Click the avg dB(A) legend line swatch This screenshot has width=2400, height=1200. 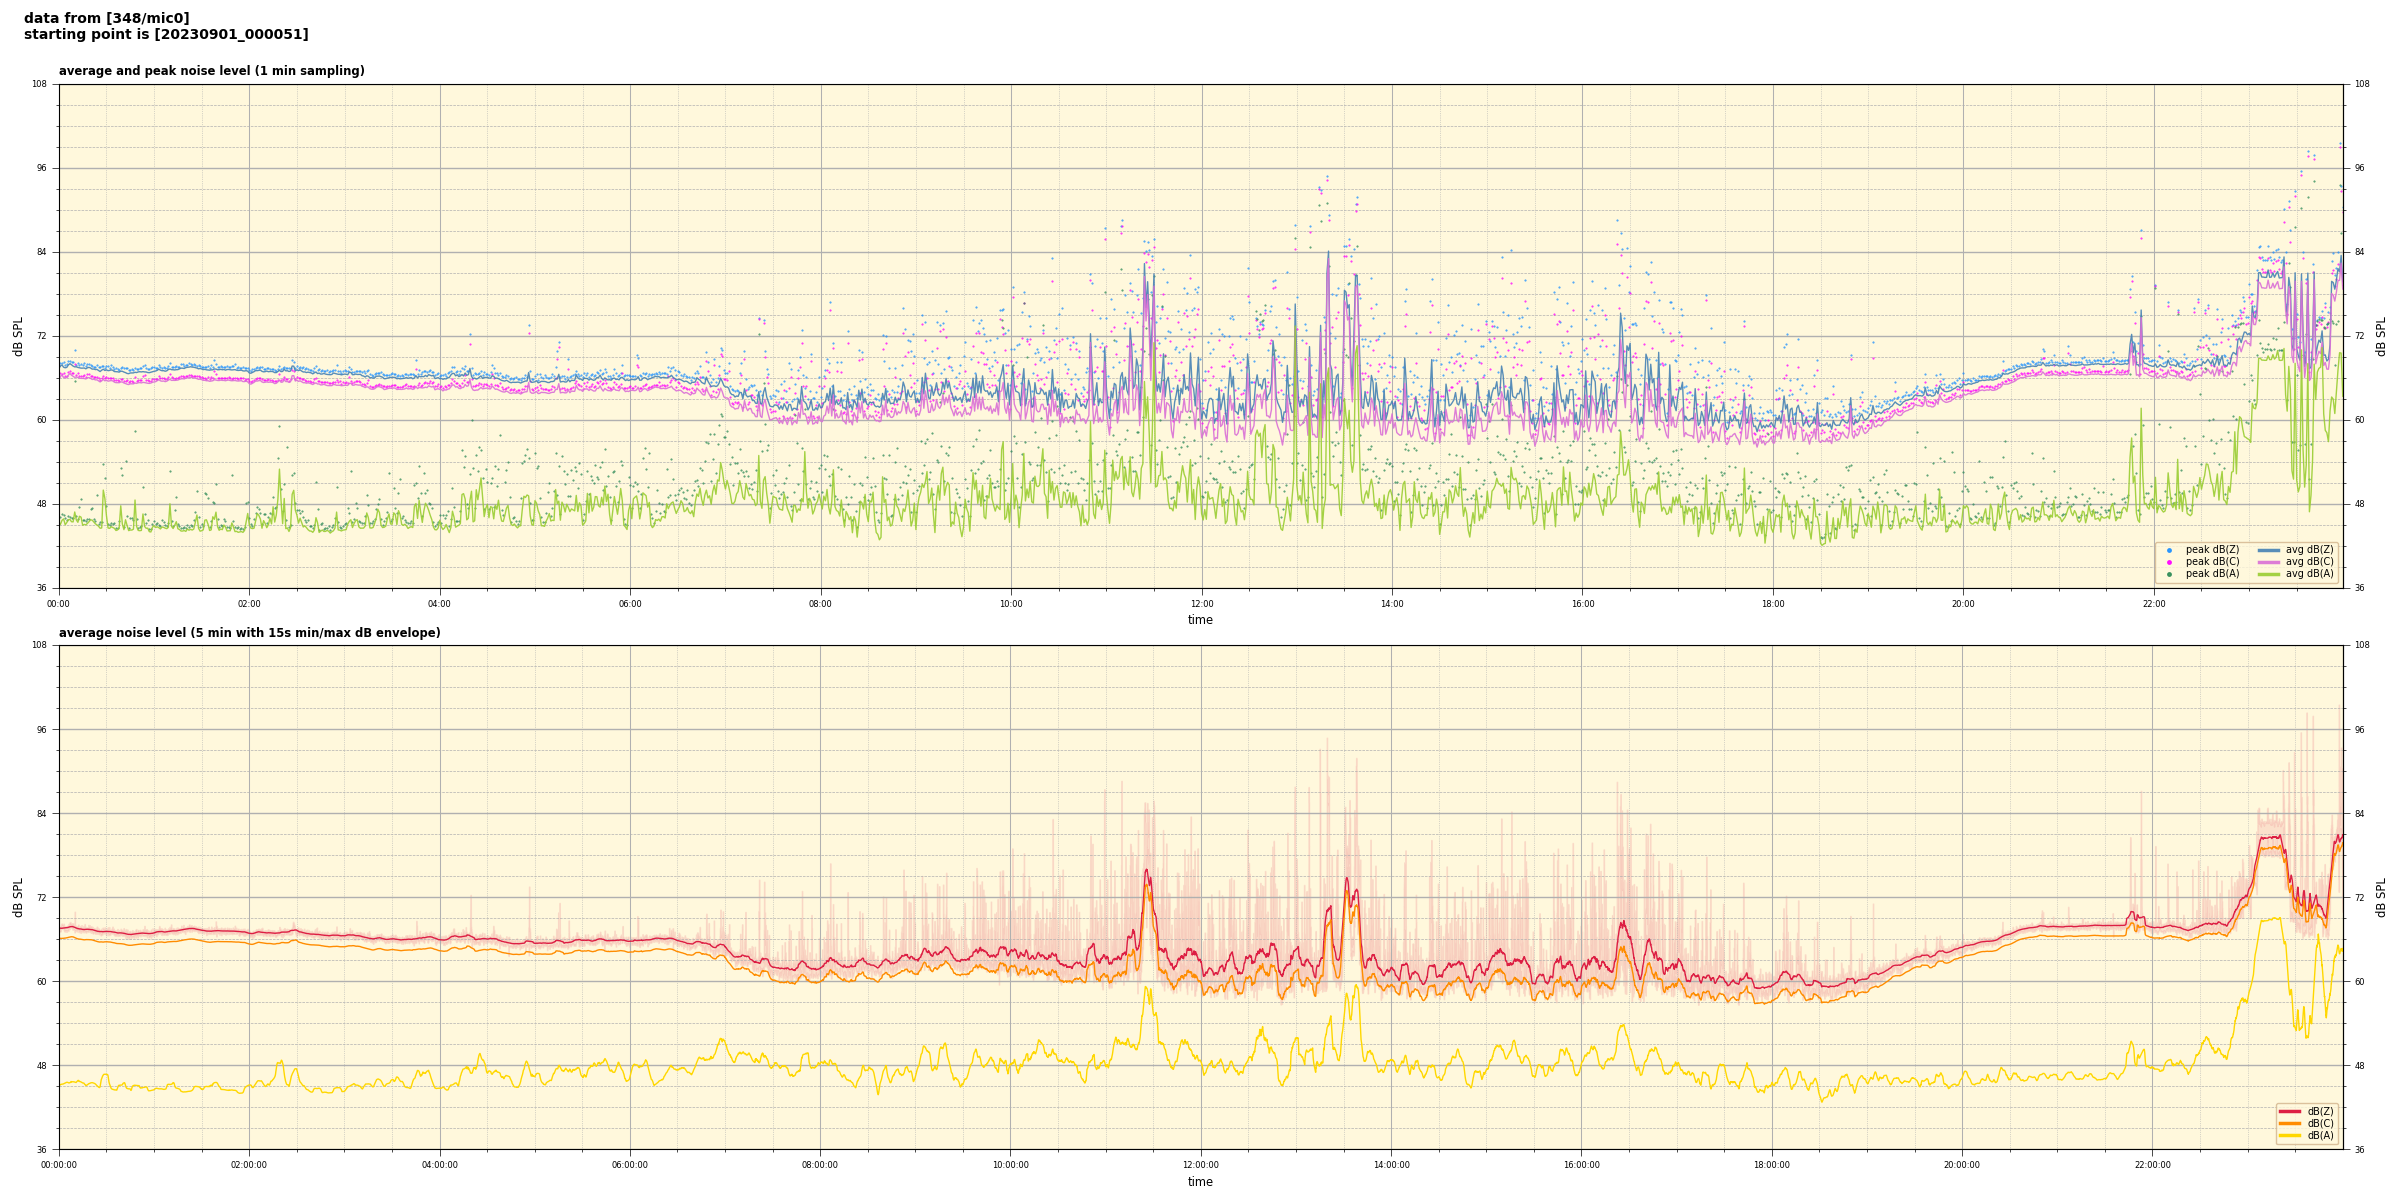point(2268,574)
